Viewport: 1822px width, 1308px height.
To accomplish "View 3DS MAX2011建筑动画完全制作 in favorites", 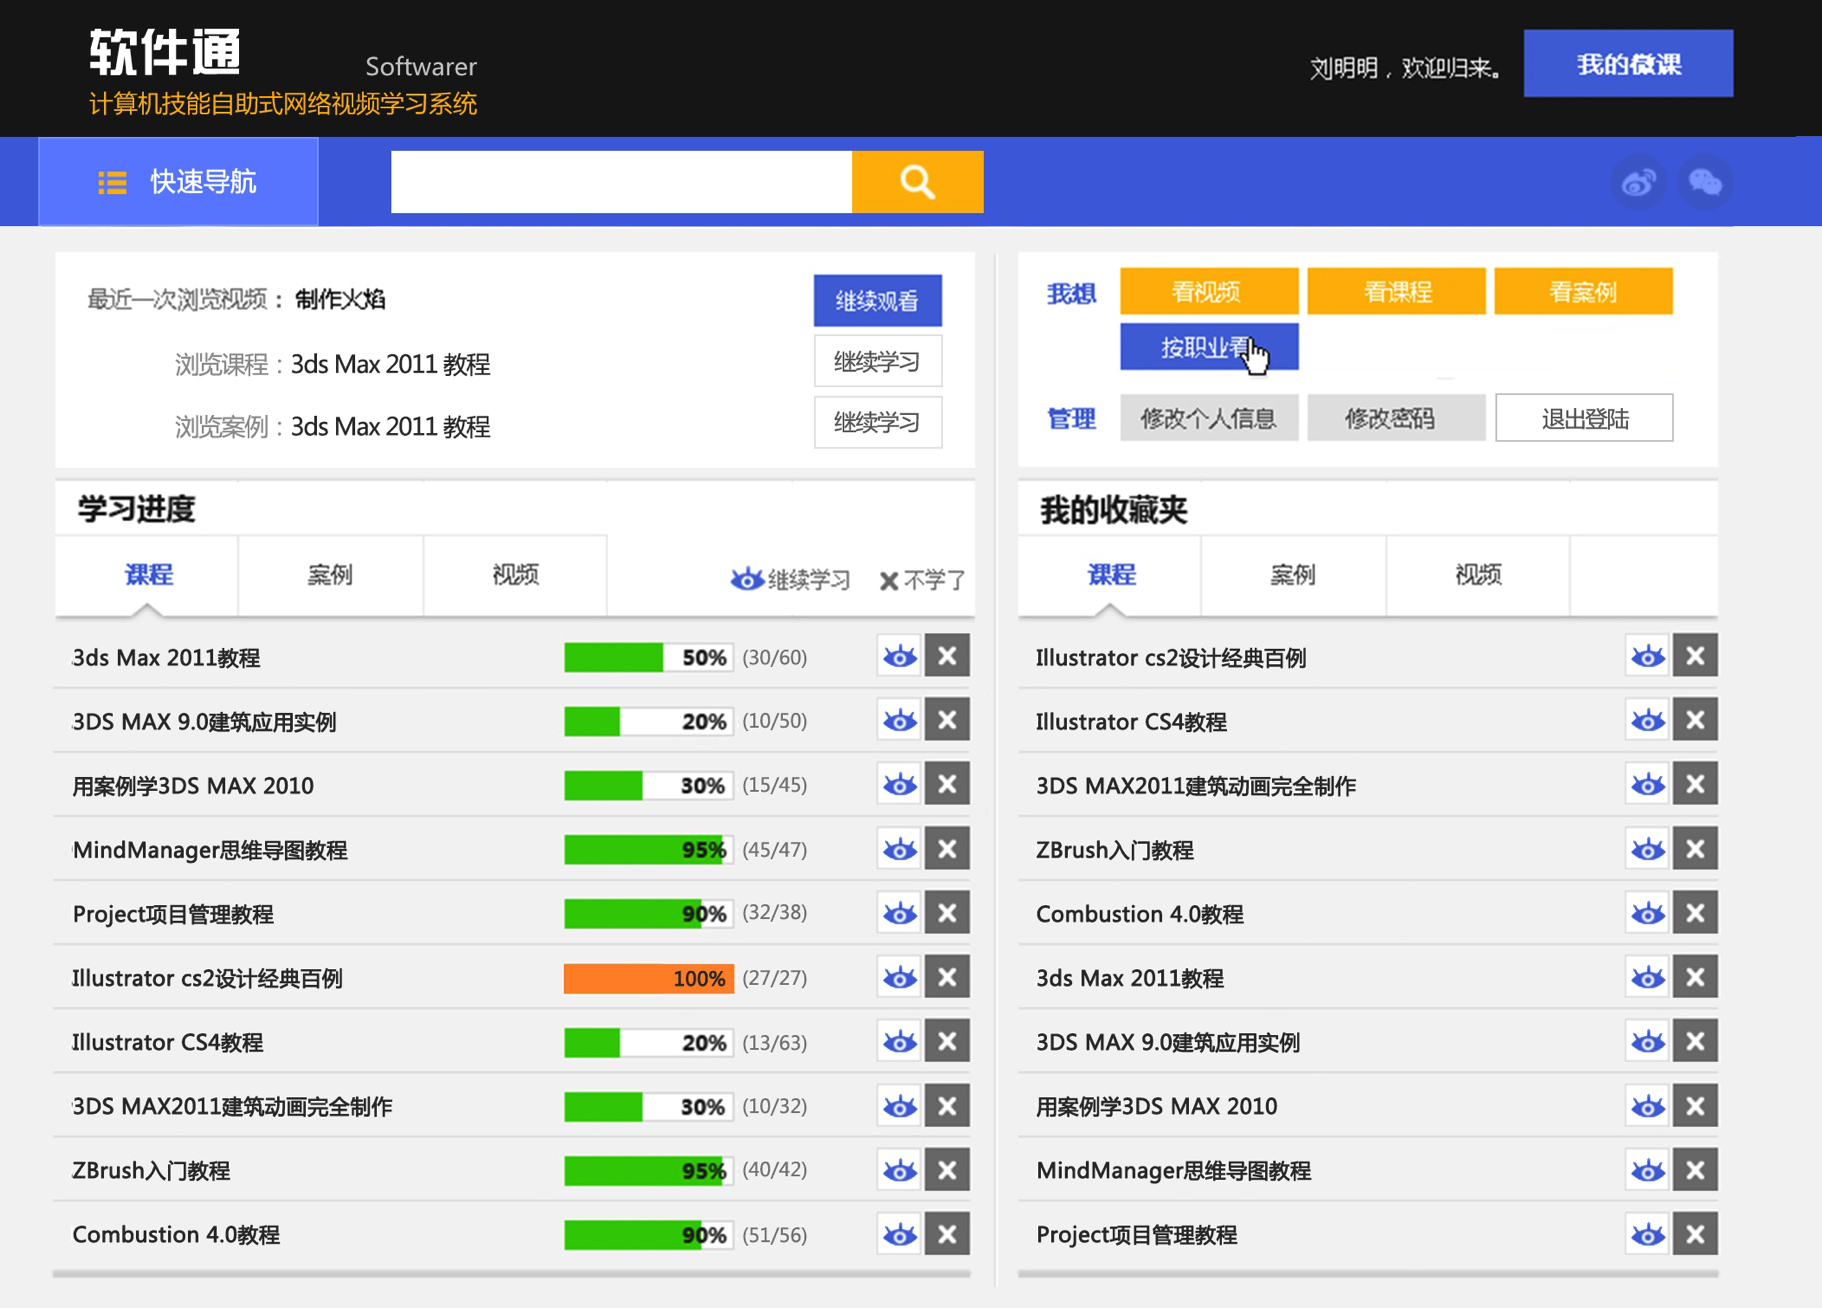I will (x=1647, y=784).
